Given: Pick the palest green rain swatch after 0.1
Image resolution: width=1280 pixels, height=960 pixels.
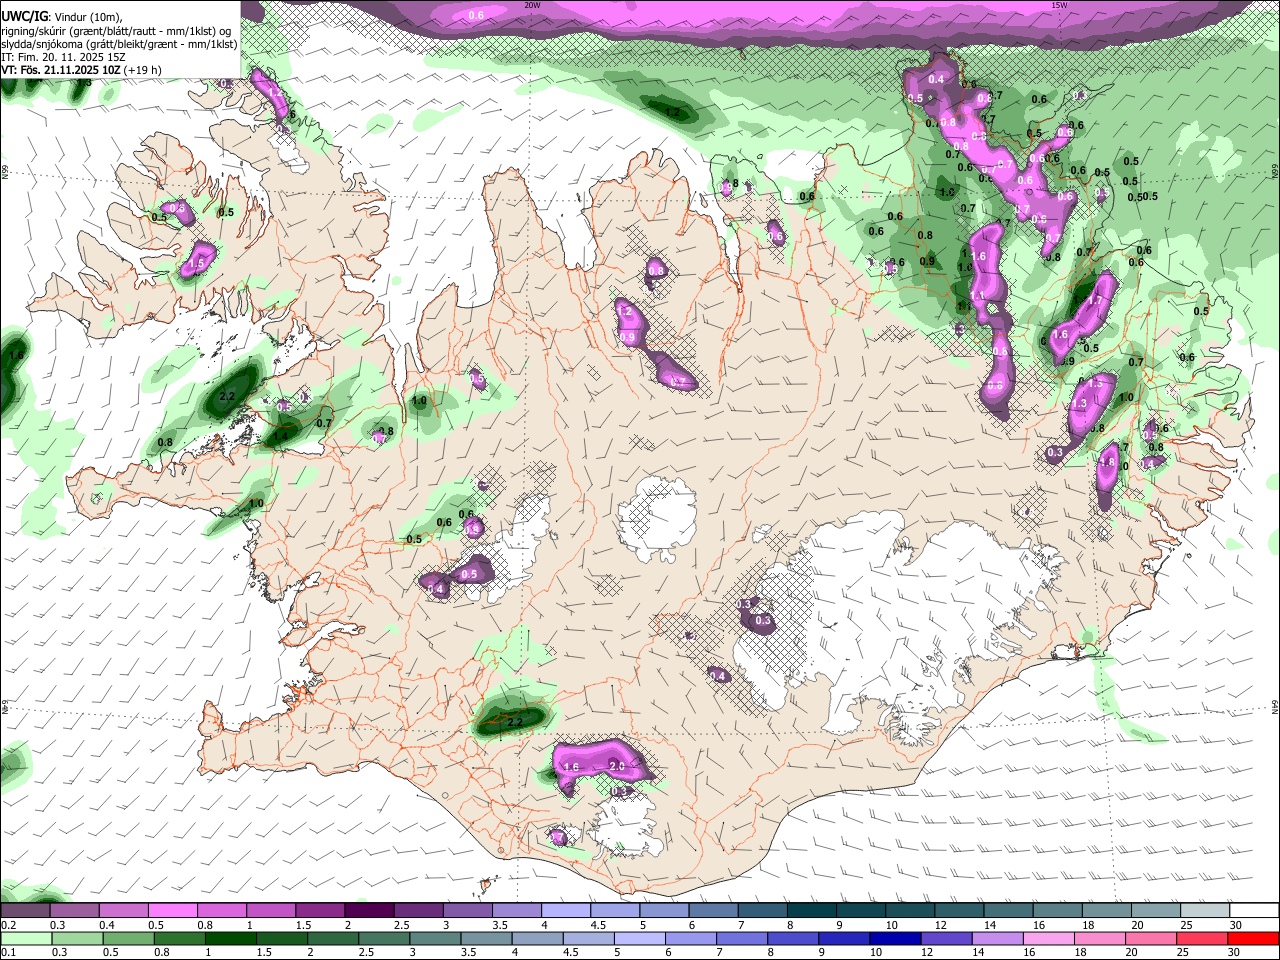Looking at the screenshot, I should (x=25, y=938).
